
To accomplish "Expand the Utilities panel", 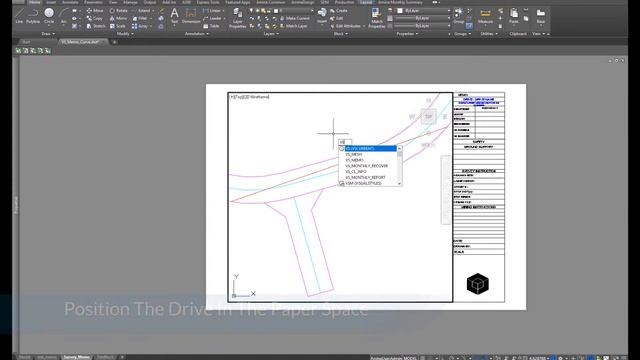I will 489,34.
